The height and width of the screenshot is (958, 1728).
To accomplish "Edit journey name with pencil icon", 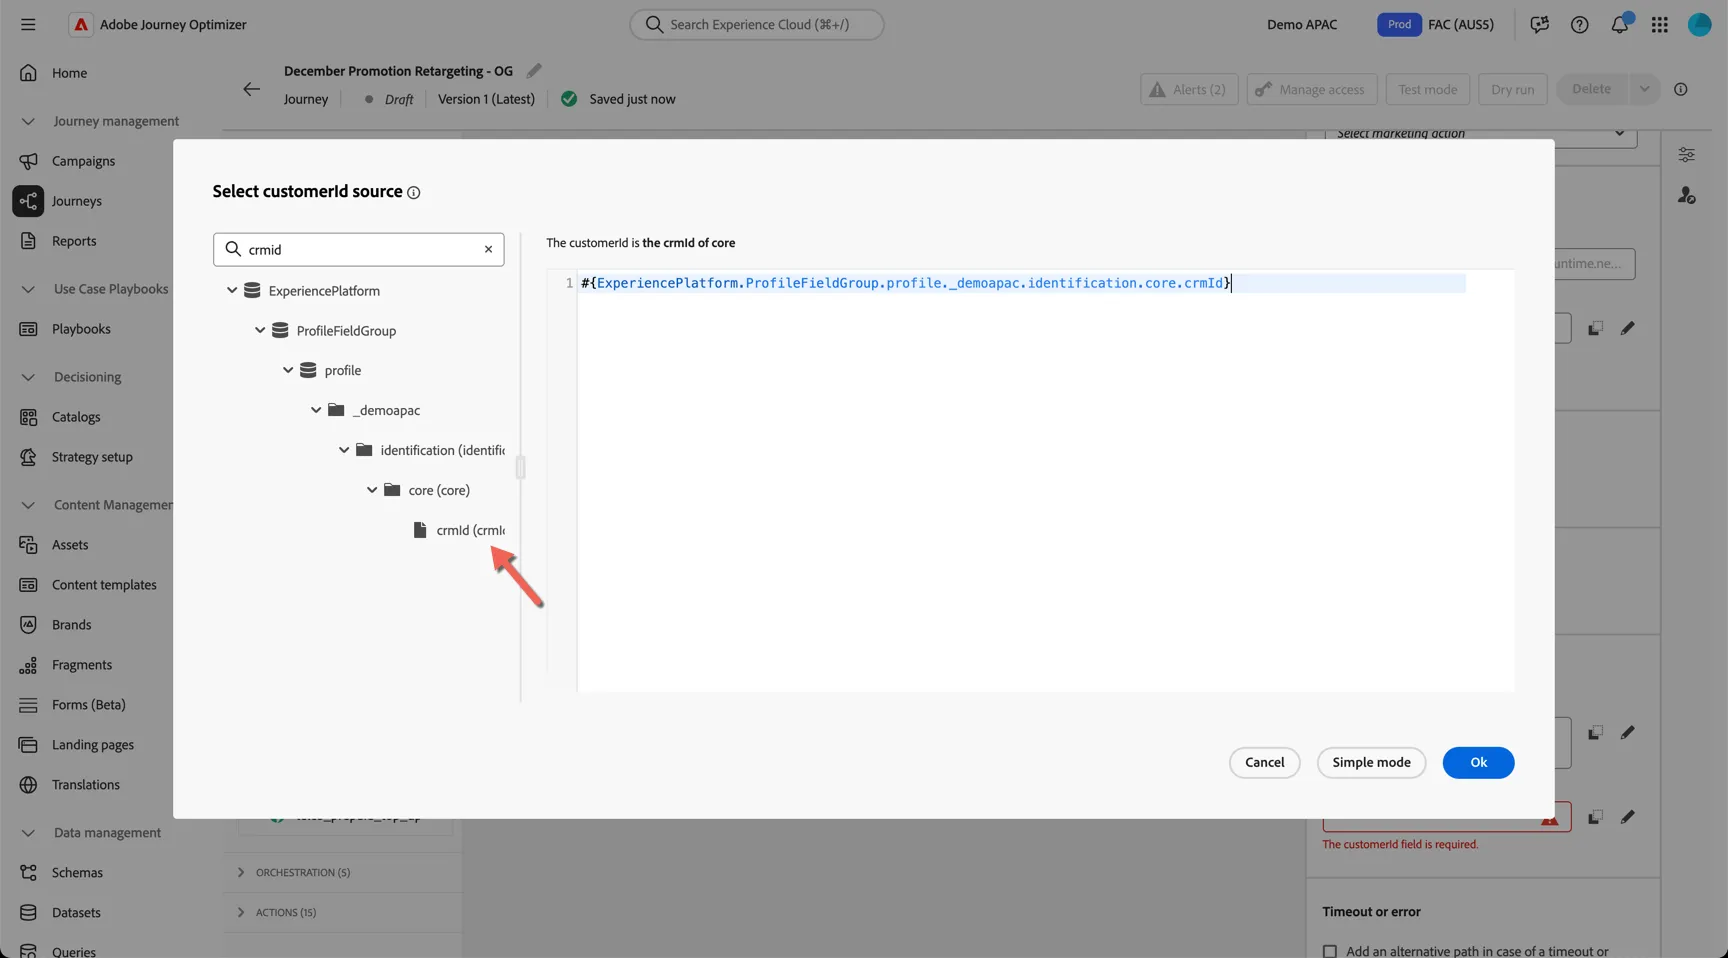I will pyautogui.click(x=534, y=71).
